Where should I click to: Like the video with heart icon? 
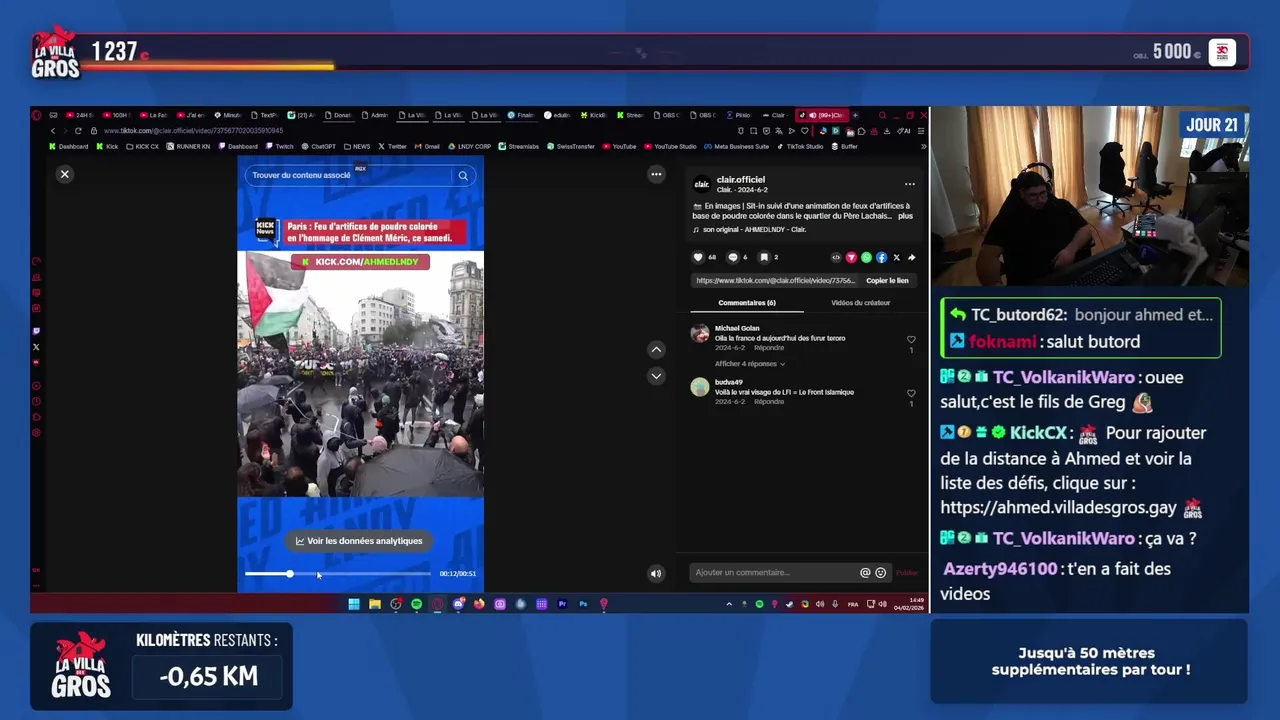(x=698, y=257)
